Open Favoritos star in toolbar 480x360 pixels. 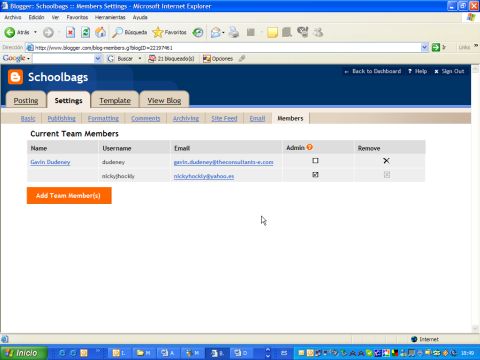[169, 32]
